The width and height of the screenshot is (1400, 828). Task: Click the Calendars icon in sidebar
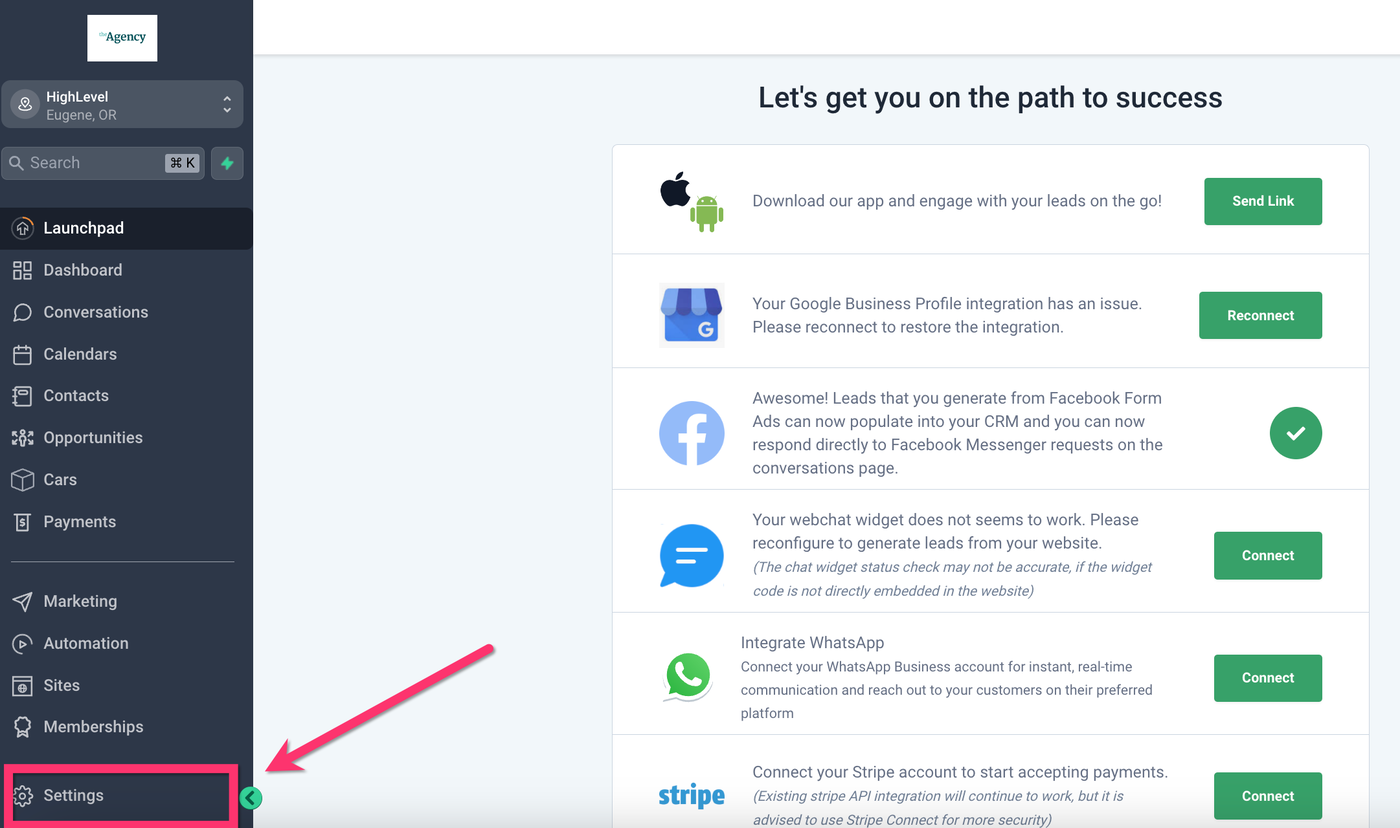(22, 354)
